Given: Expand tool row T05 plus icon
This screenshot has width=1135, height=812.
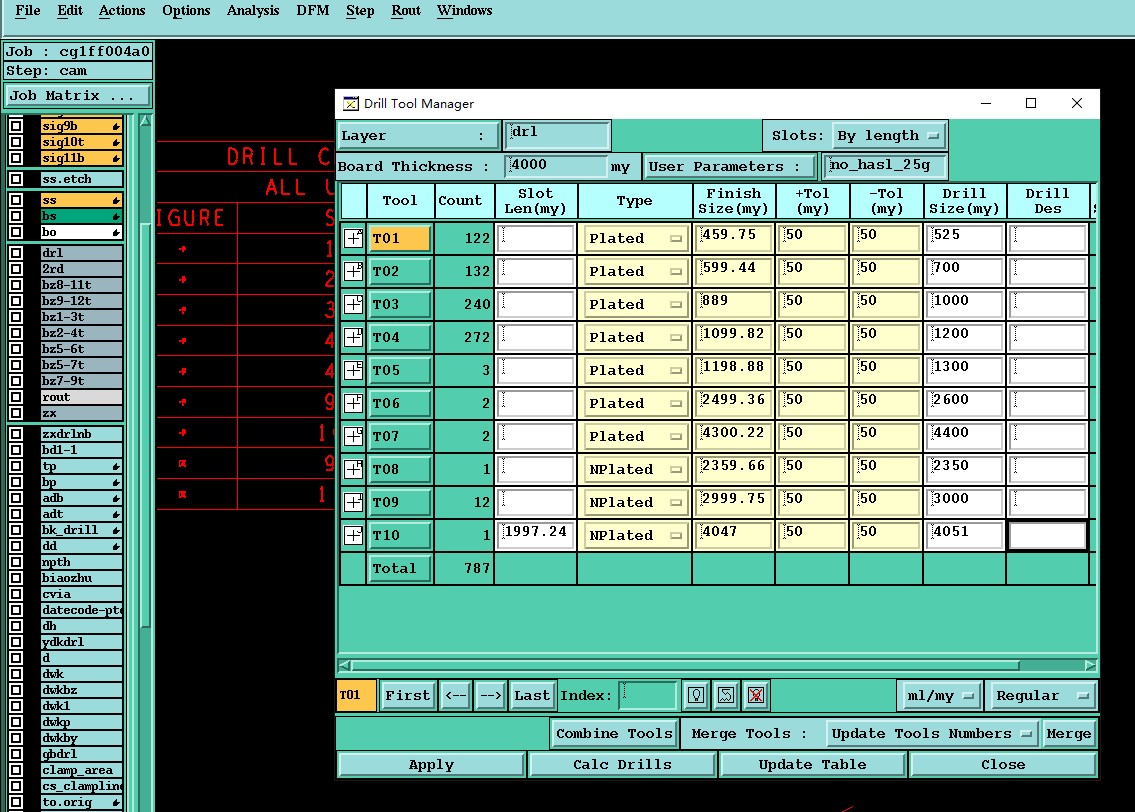Looking at the screenshot, I should pos(353,370).
